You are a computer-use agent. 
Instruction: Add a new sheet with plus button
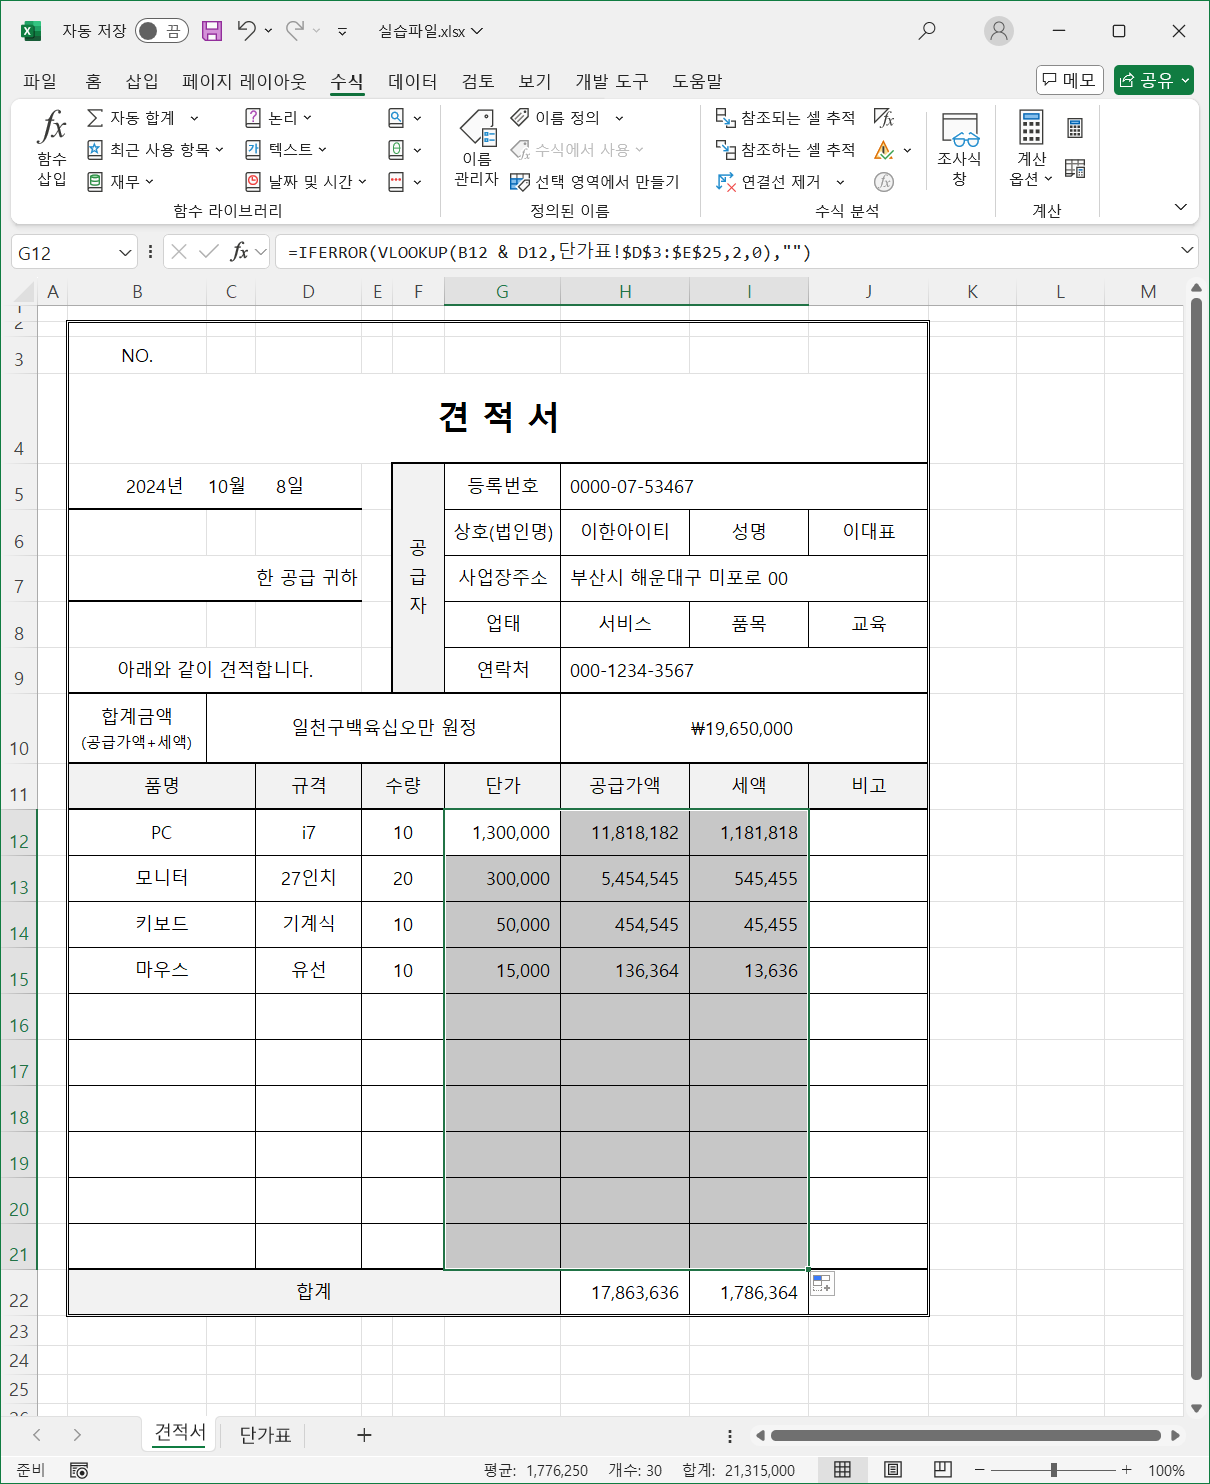click(364, 1435)
